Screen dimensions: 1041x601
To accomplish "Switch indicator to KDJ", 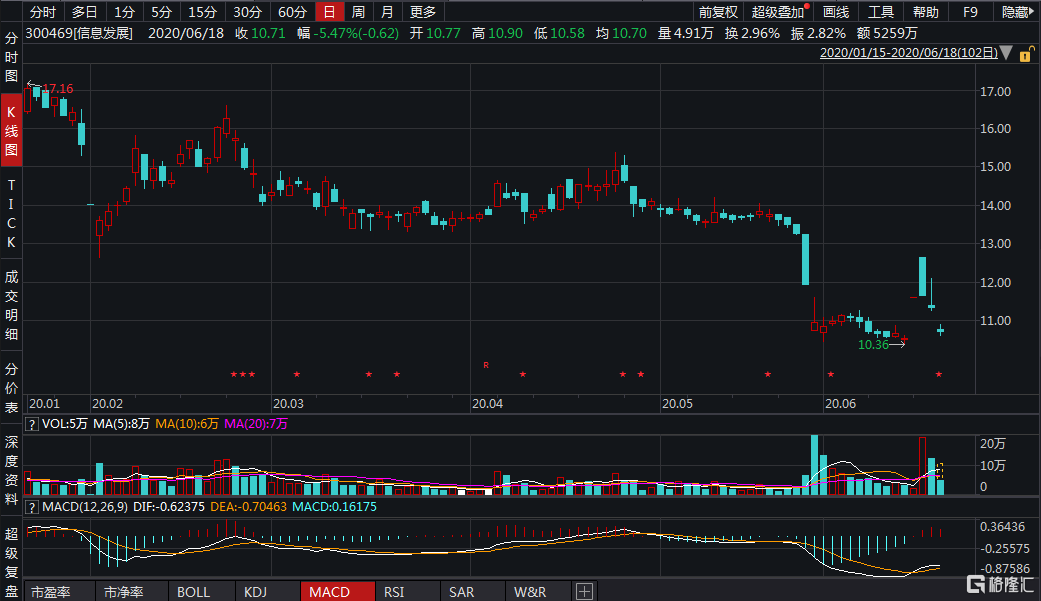I will 256,592.
